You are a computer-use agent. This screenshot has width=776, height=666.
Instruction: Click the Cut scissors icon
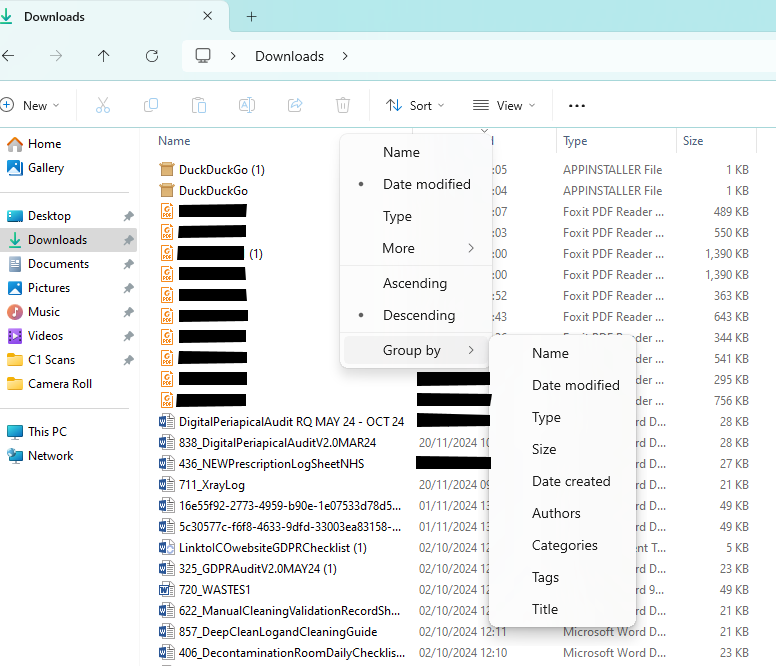103,105
